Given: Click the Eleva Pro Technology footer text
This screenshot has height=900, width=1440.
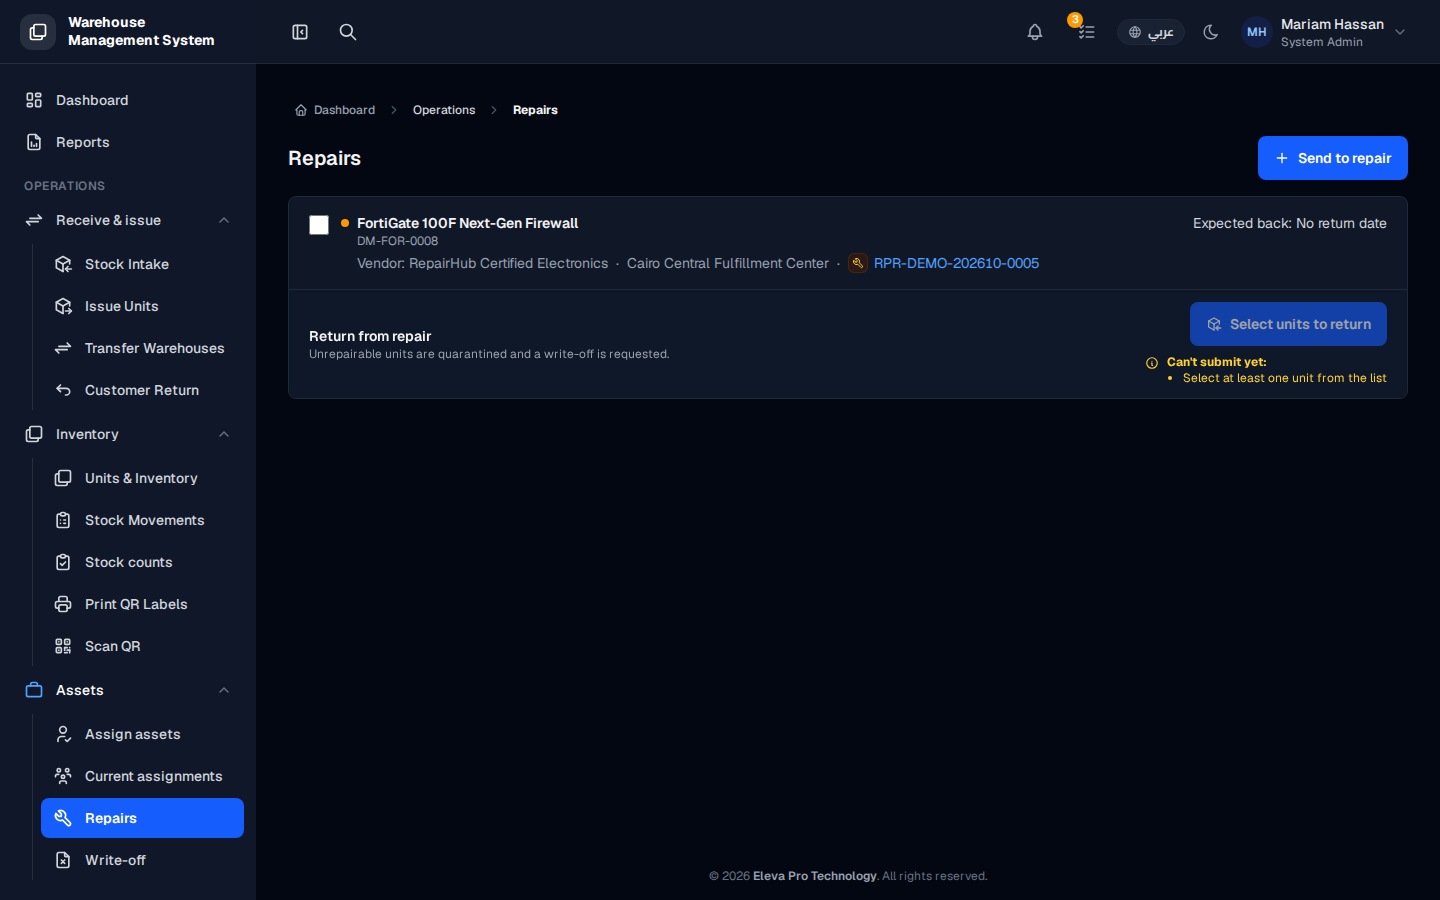Looking at the screenshot, I should tap(814, 876).
